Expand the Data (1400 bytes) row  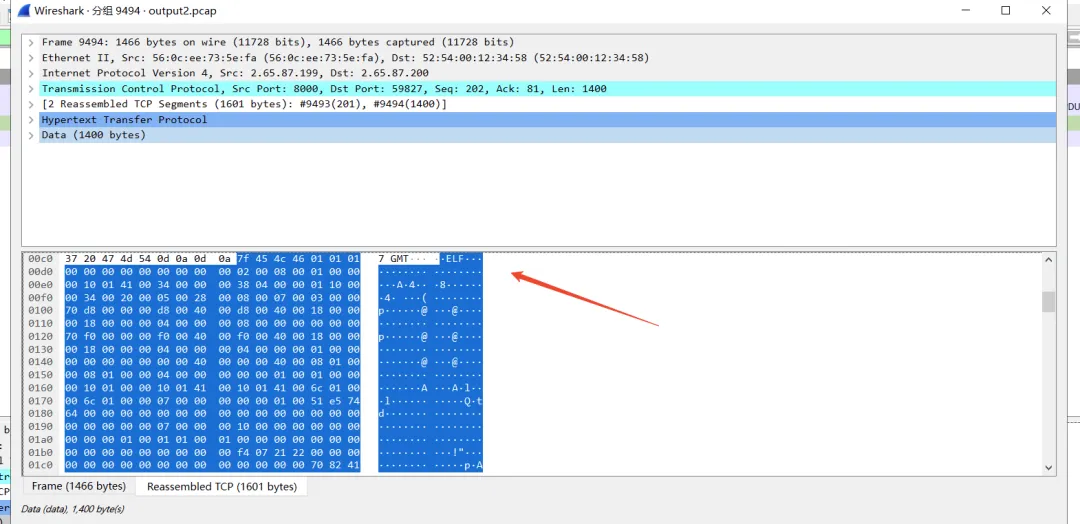point(31,135)
